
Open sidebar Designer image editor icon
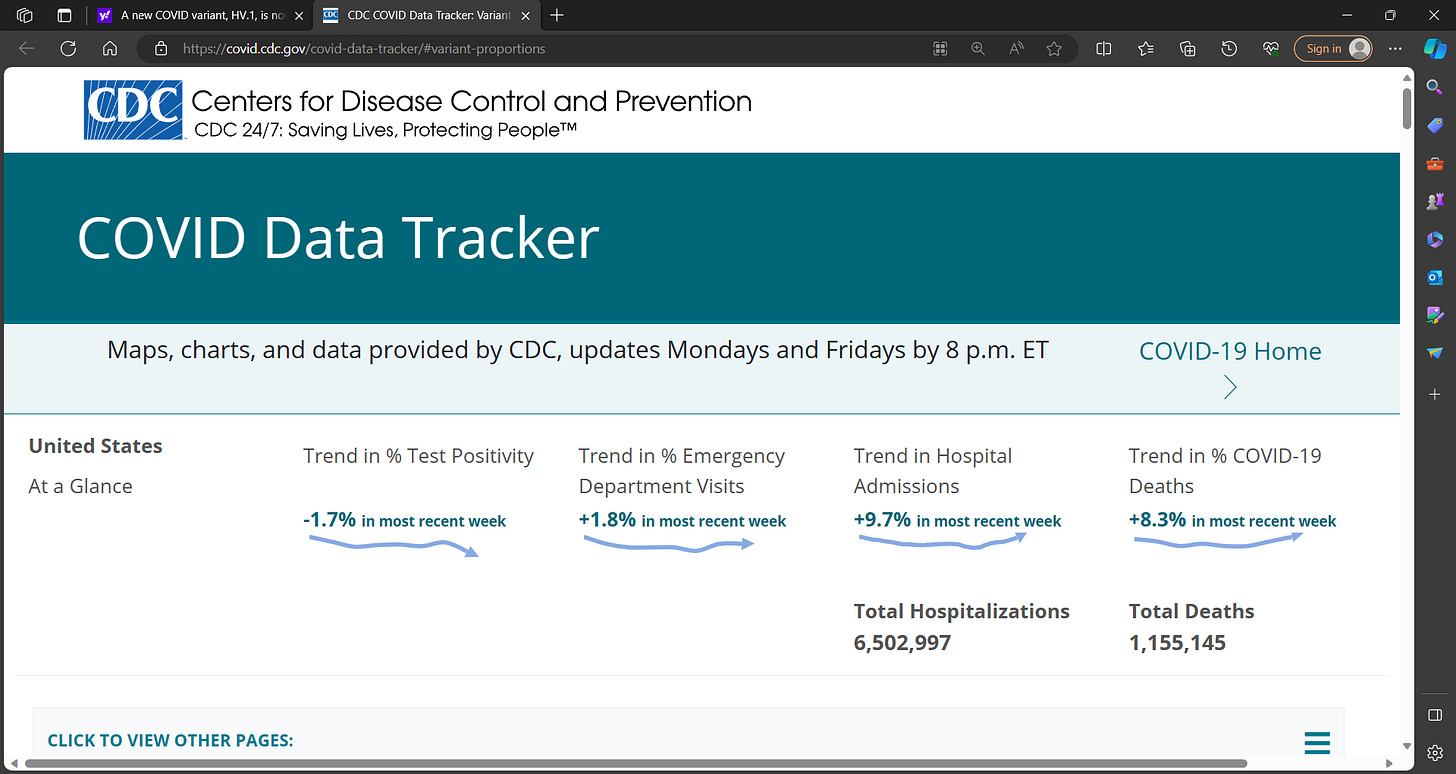tap(1434, 315)
